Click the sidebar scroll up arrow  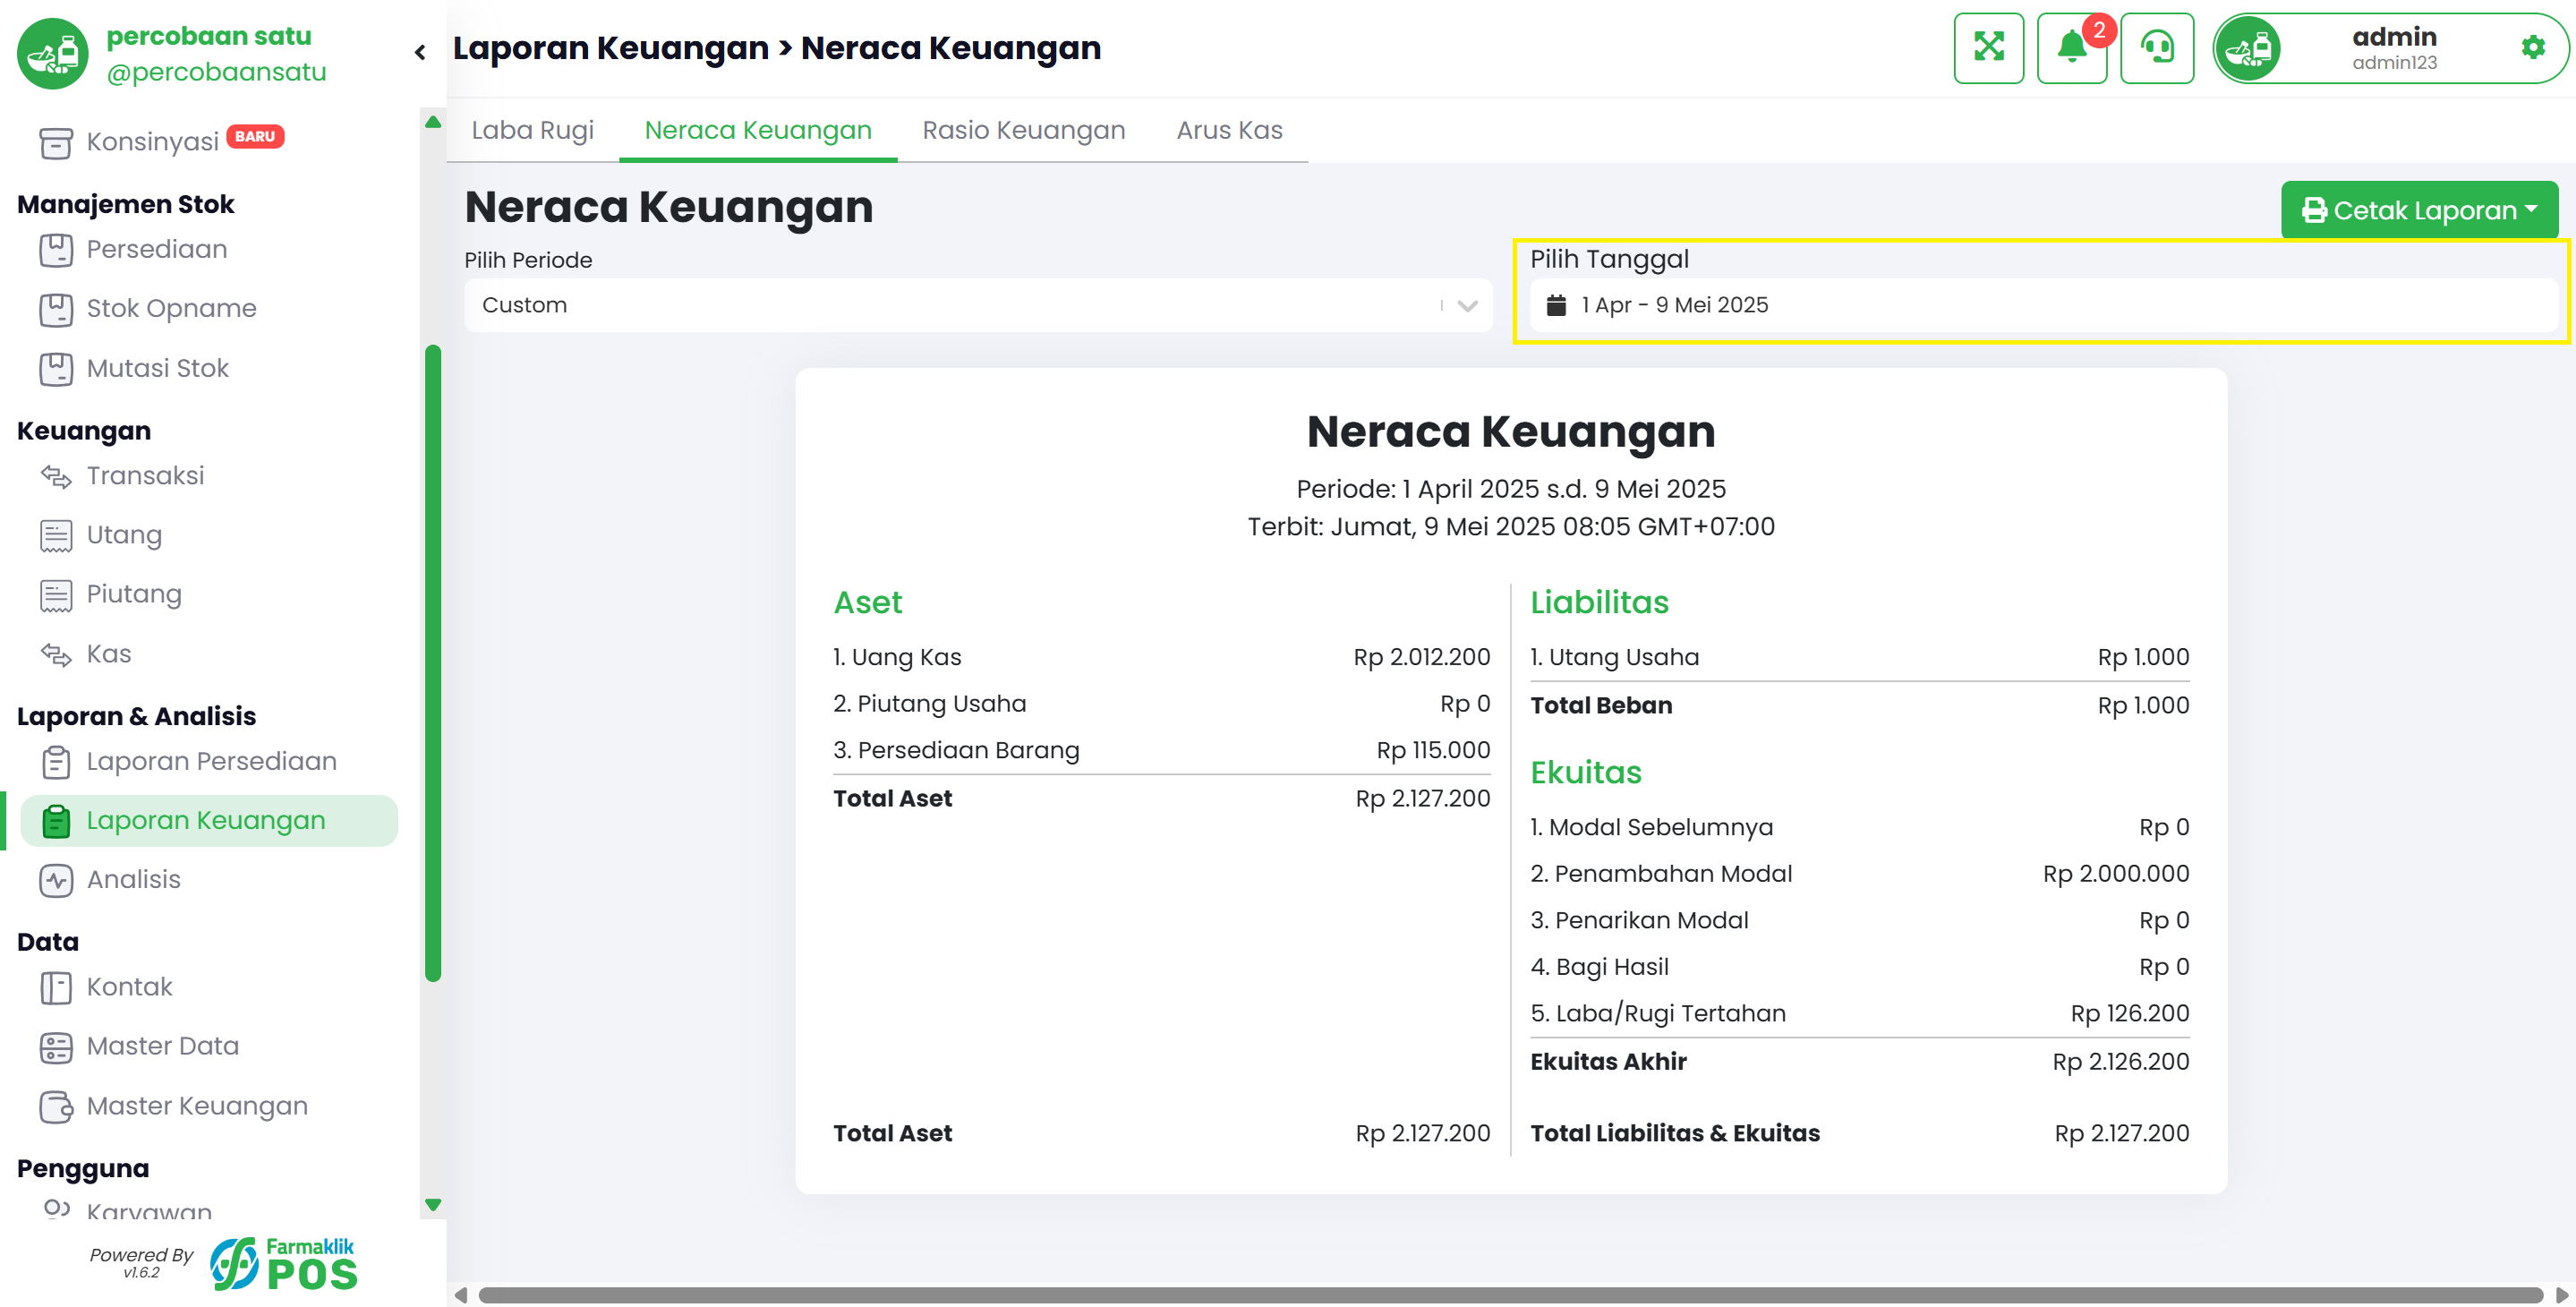[x=433, y=122]
